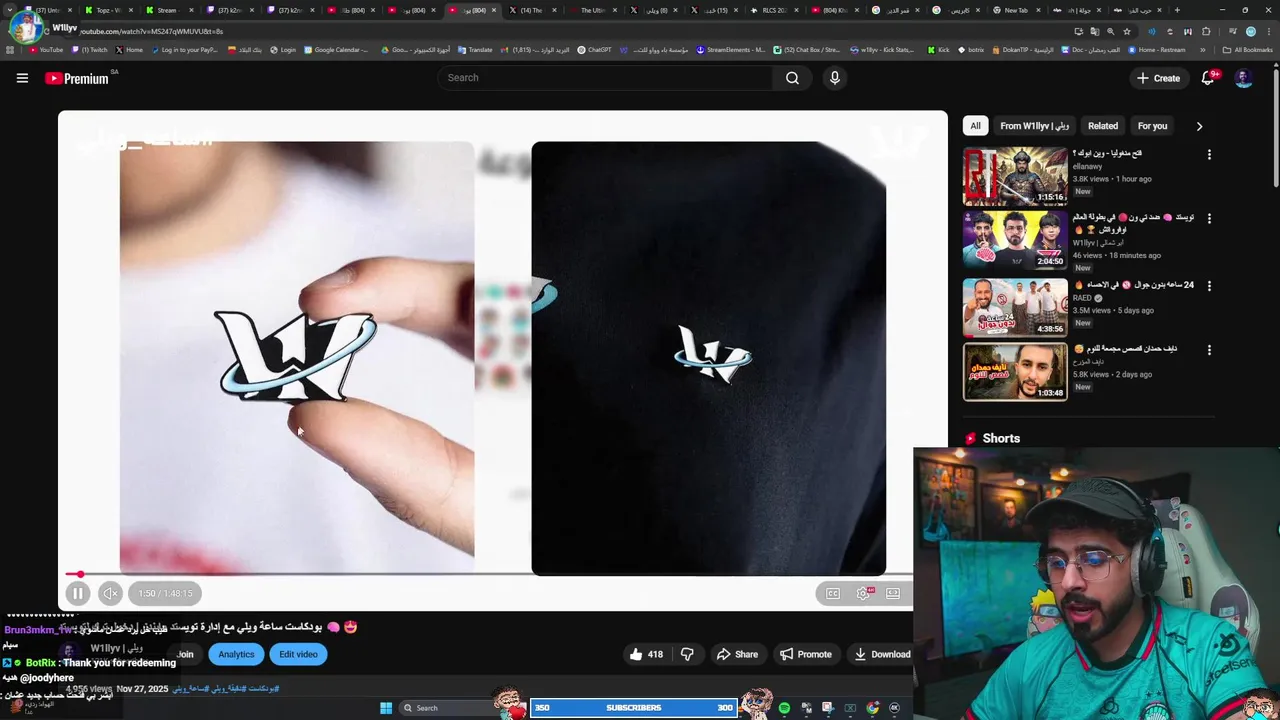Pause the video playback
Viewport: 1280px width, 720px height.
click(77, 593)
